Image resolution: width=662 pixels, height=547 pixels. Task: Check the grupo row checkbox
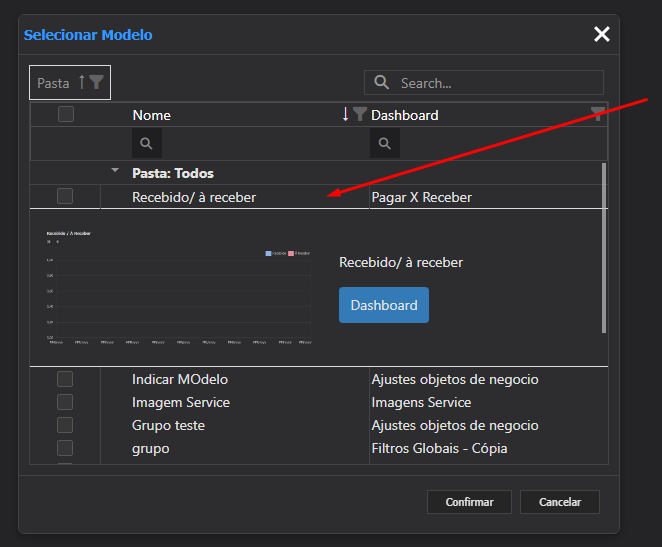point(65,448)
